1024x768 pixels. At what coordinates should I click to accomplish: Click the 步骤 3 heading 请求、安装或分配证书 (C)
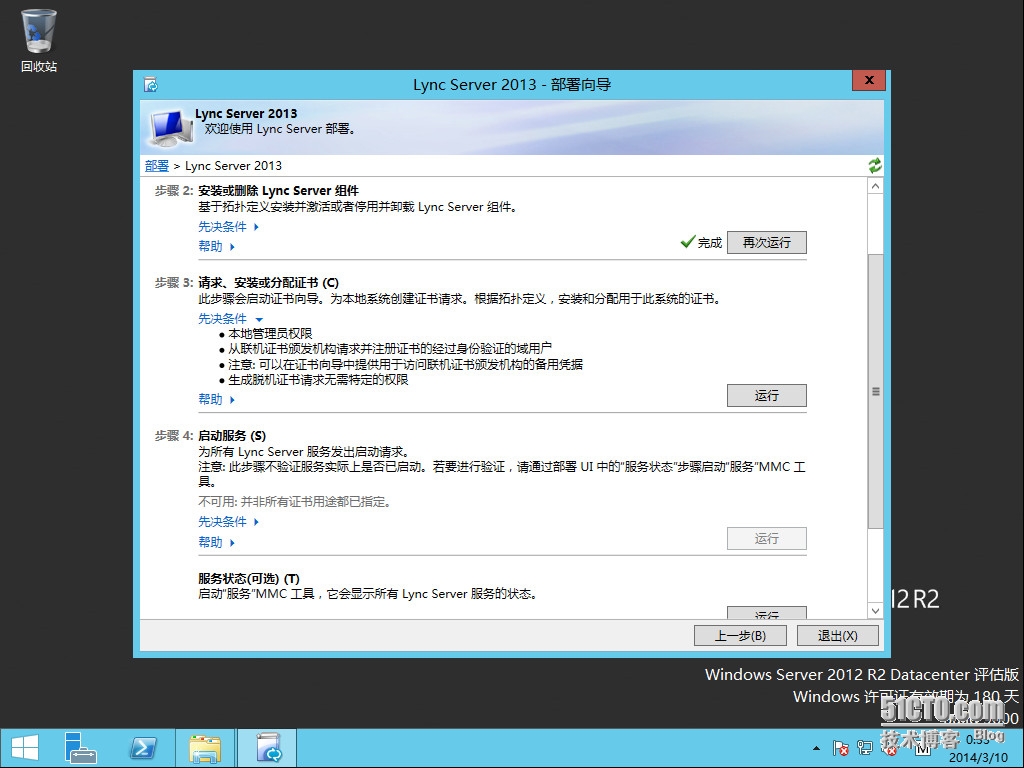268,283
